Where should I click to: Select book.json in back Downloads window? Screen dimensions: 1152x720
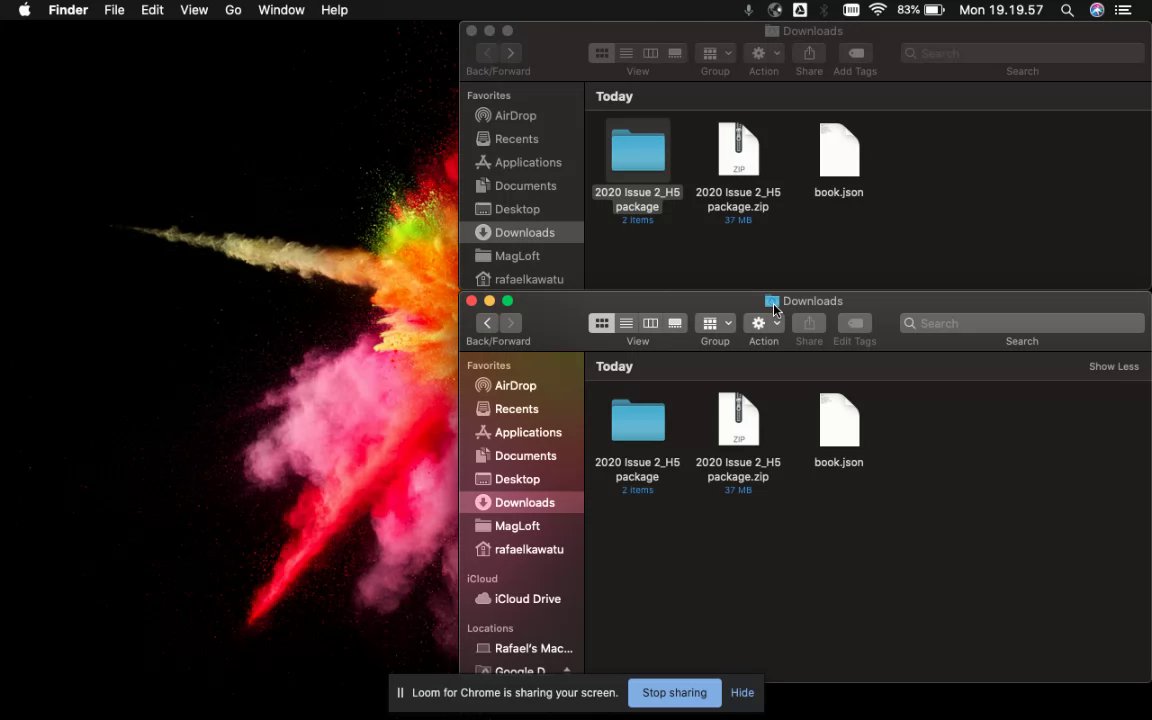[x=839, y=149]
